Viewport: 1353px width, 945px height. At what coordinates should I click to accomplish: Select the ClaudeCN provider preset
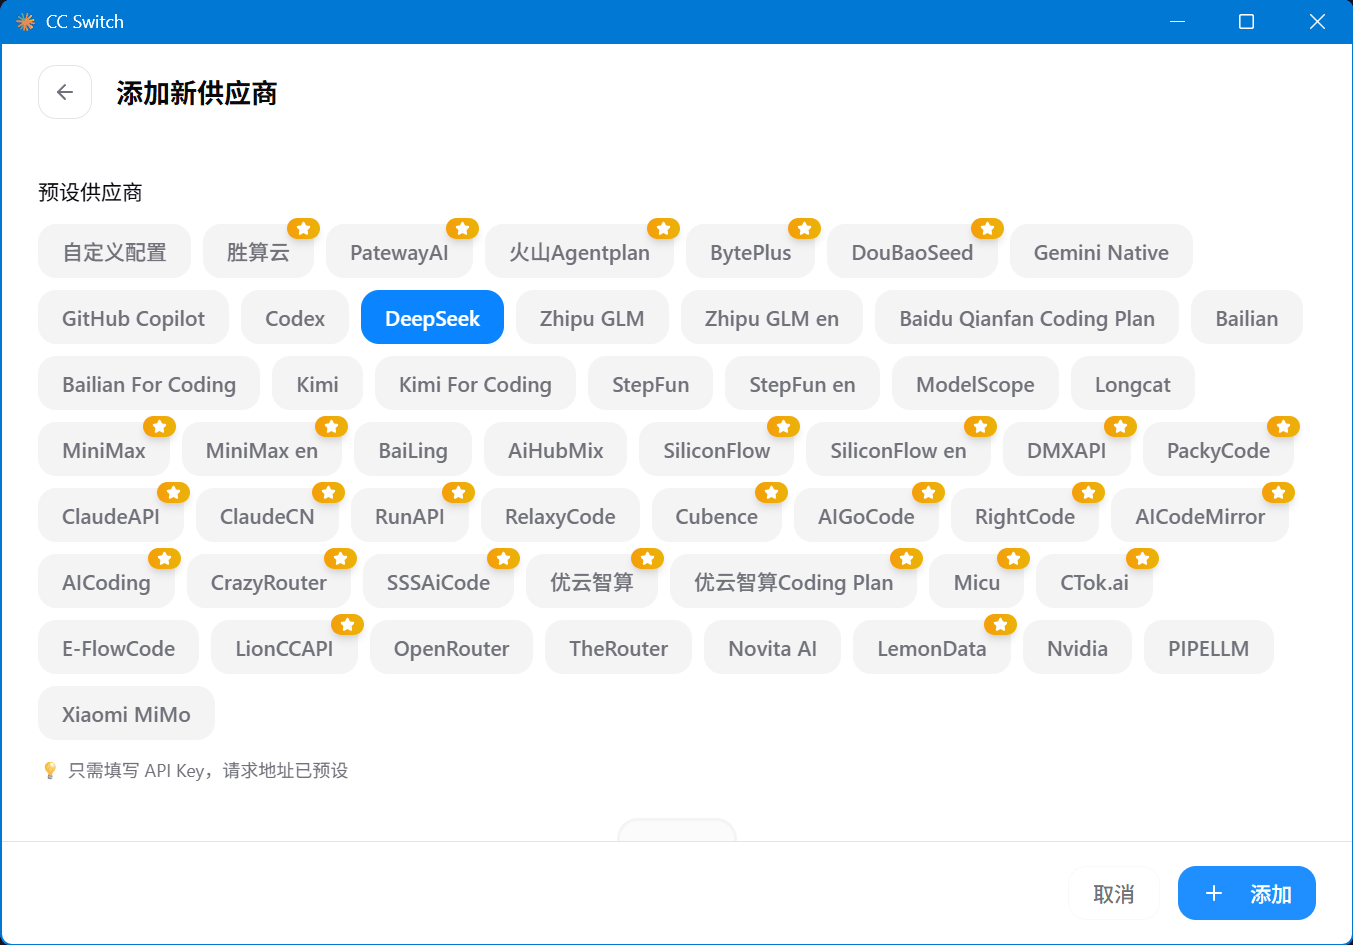click(267, 515)
